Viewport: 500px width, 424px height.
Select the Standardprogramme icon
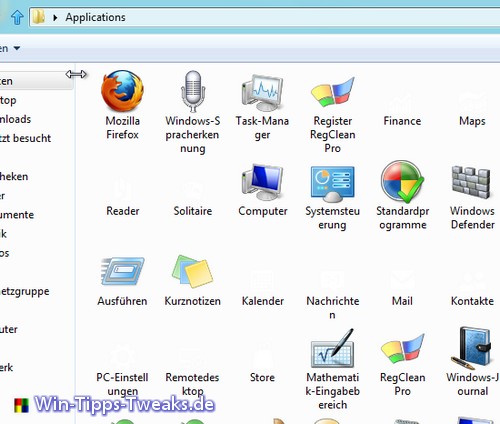coord(402,181)
